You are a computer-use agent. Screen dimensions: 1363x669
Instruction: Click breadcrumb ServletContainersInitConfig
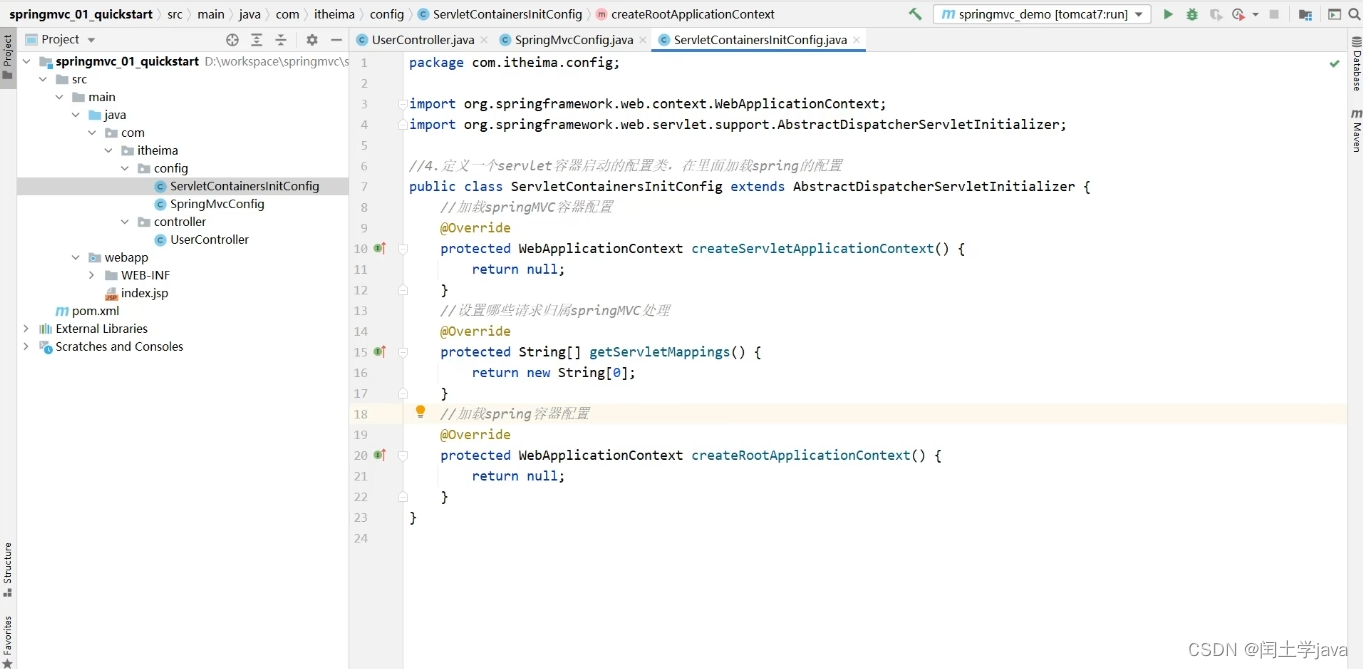pos(507,14)
